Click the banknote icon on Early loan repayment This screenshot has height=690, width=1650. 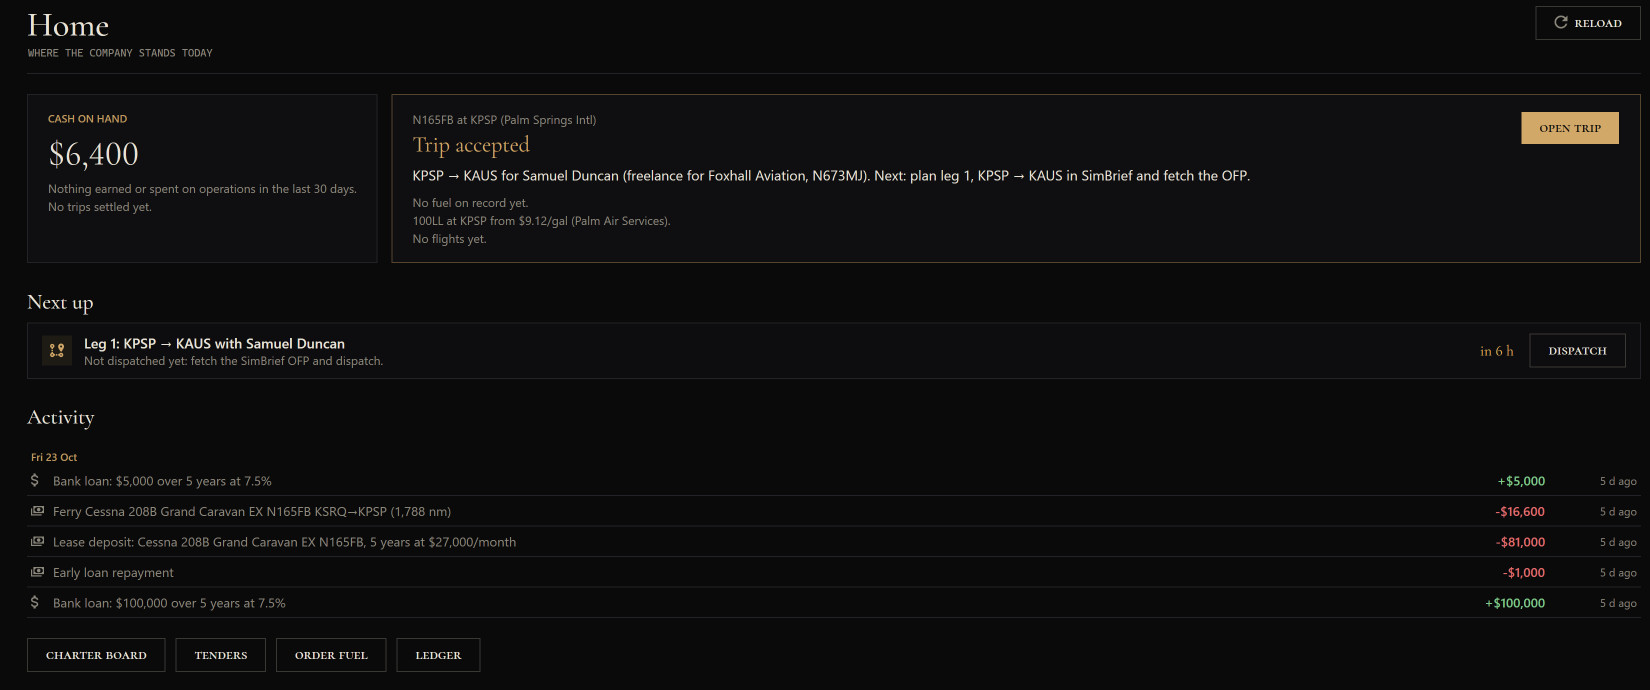click(37, 572)
